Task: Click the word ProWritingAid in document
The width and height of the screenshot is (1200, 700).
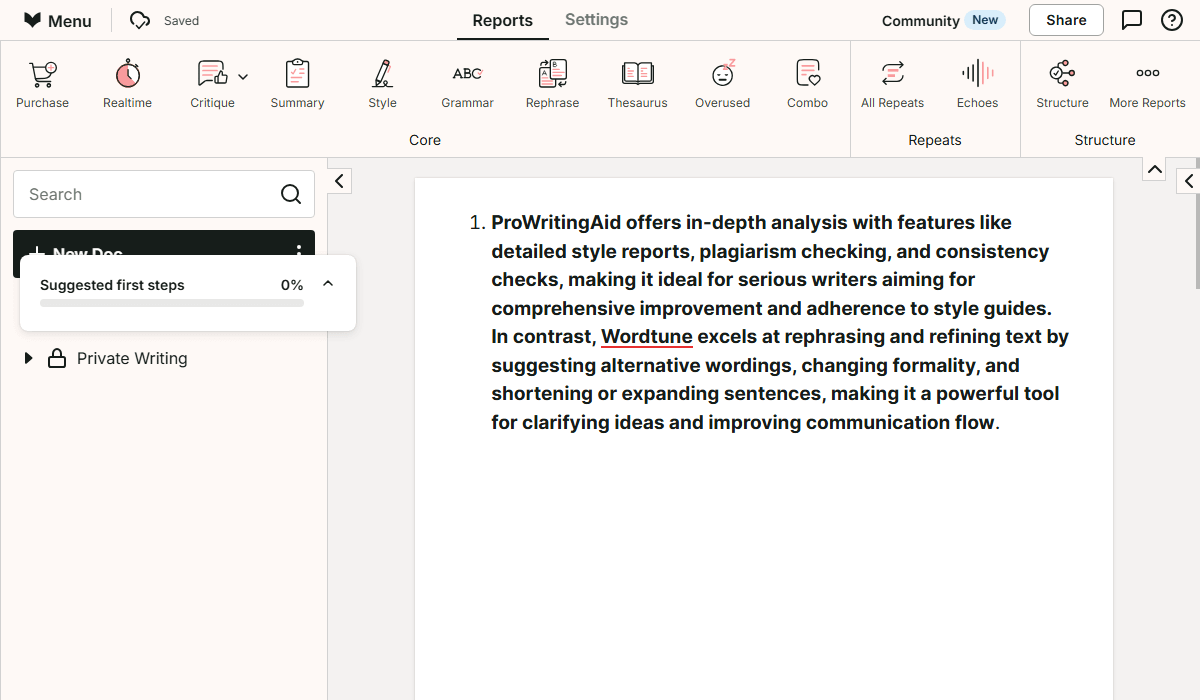Action: click(556, 223)
